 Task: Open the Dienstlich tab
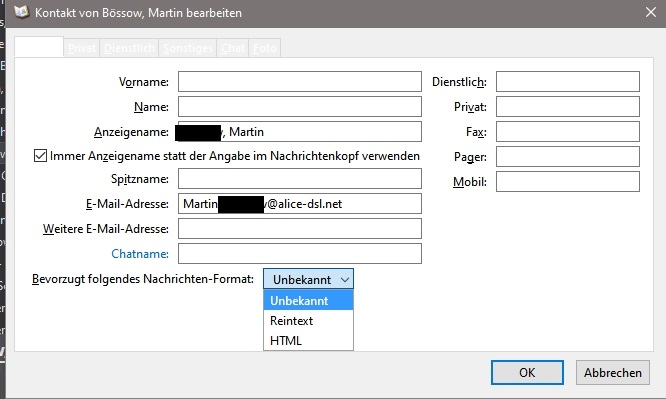[129, 48]
